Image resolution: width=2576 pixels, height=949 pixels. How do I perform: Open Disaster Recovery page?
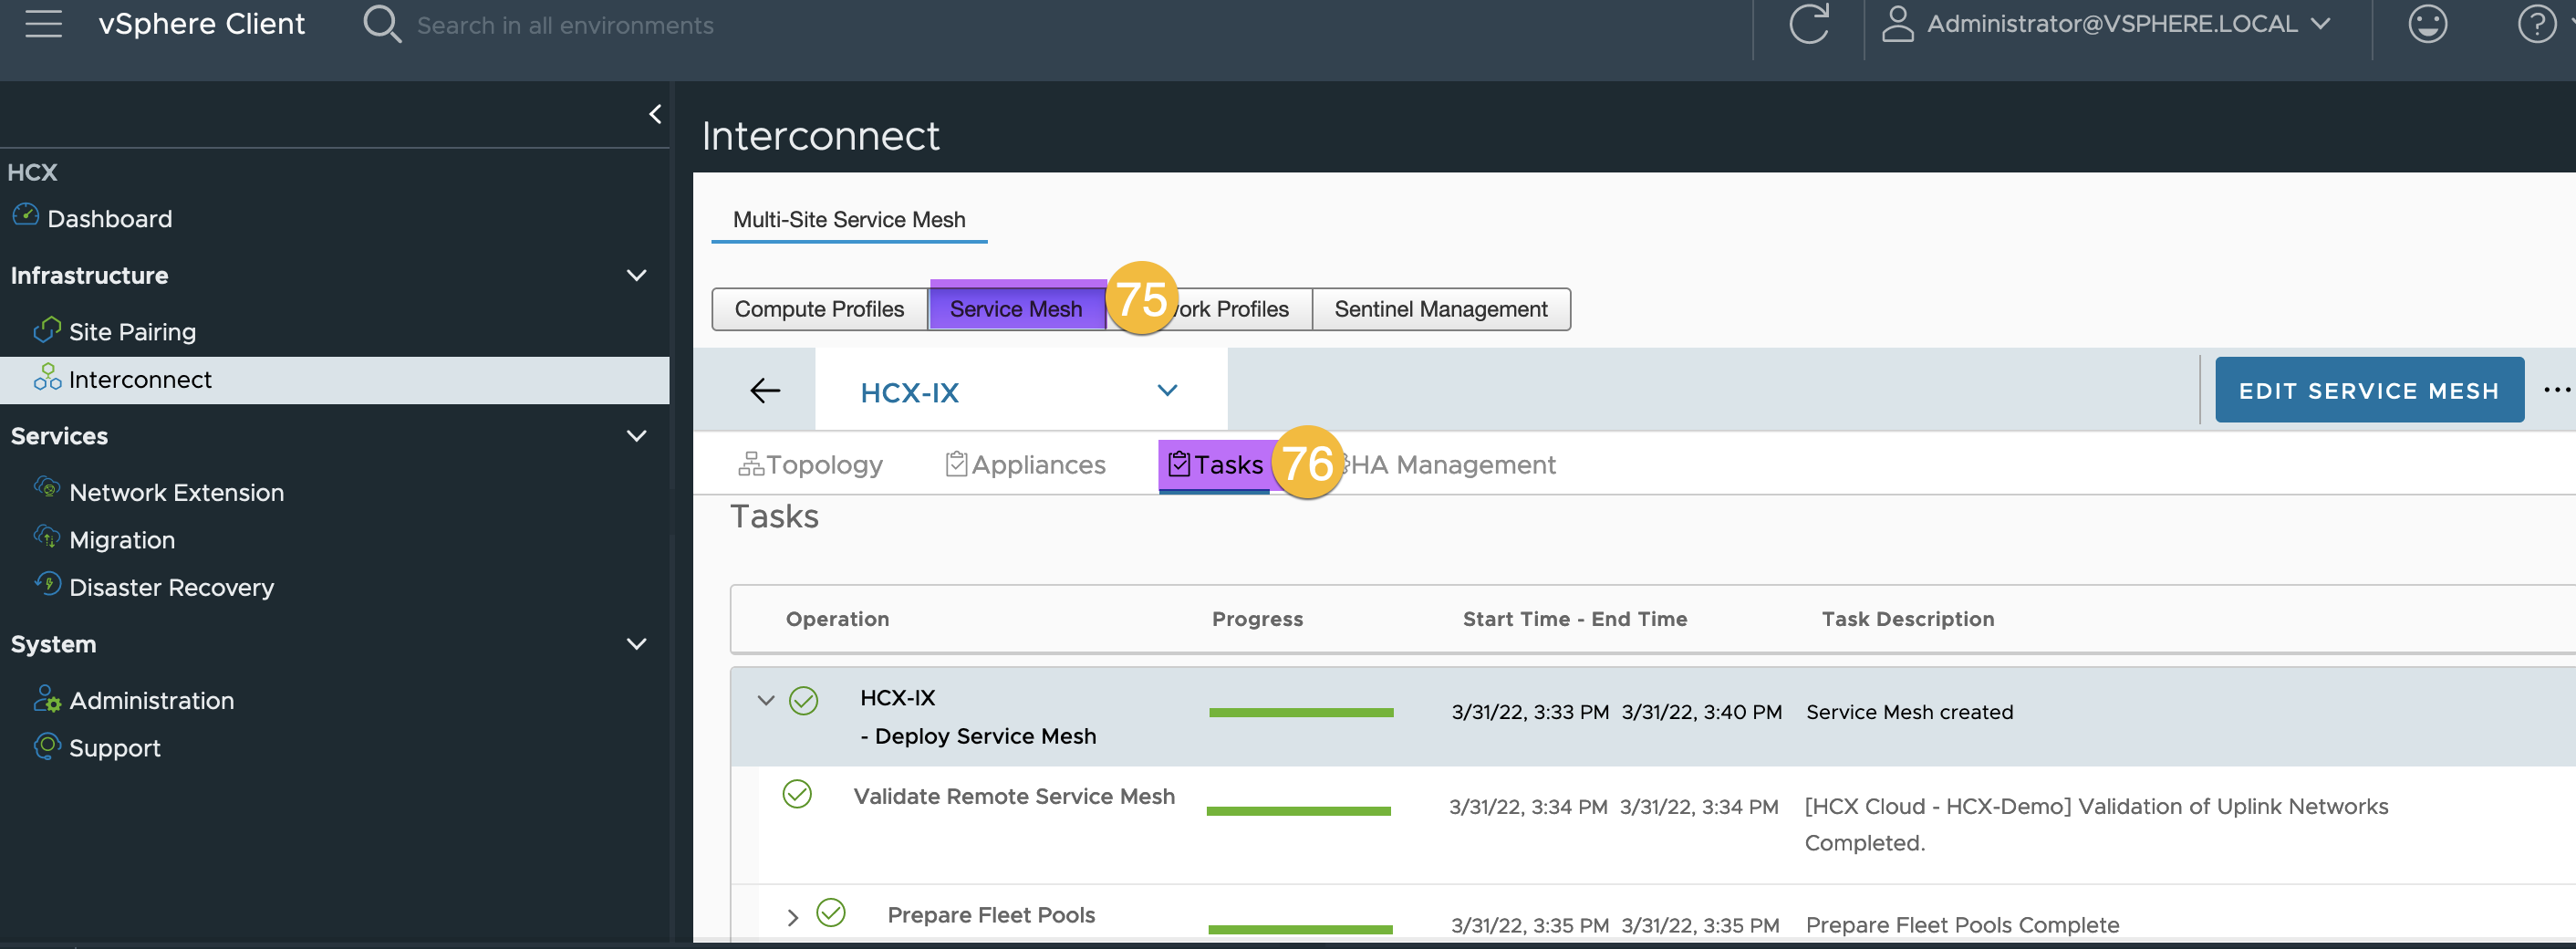[x=171, y=587]
